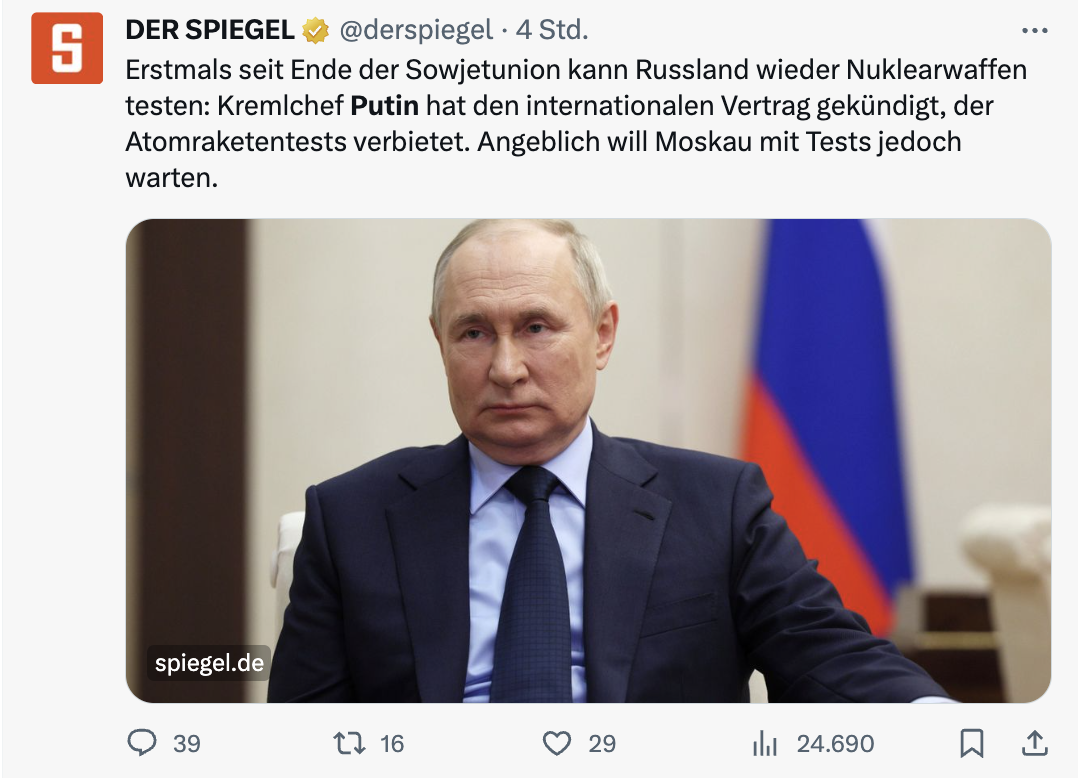
Task: Open DER SPIEGEL profile avatar logo
Action: point(67,48)
